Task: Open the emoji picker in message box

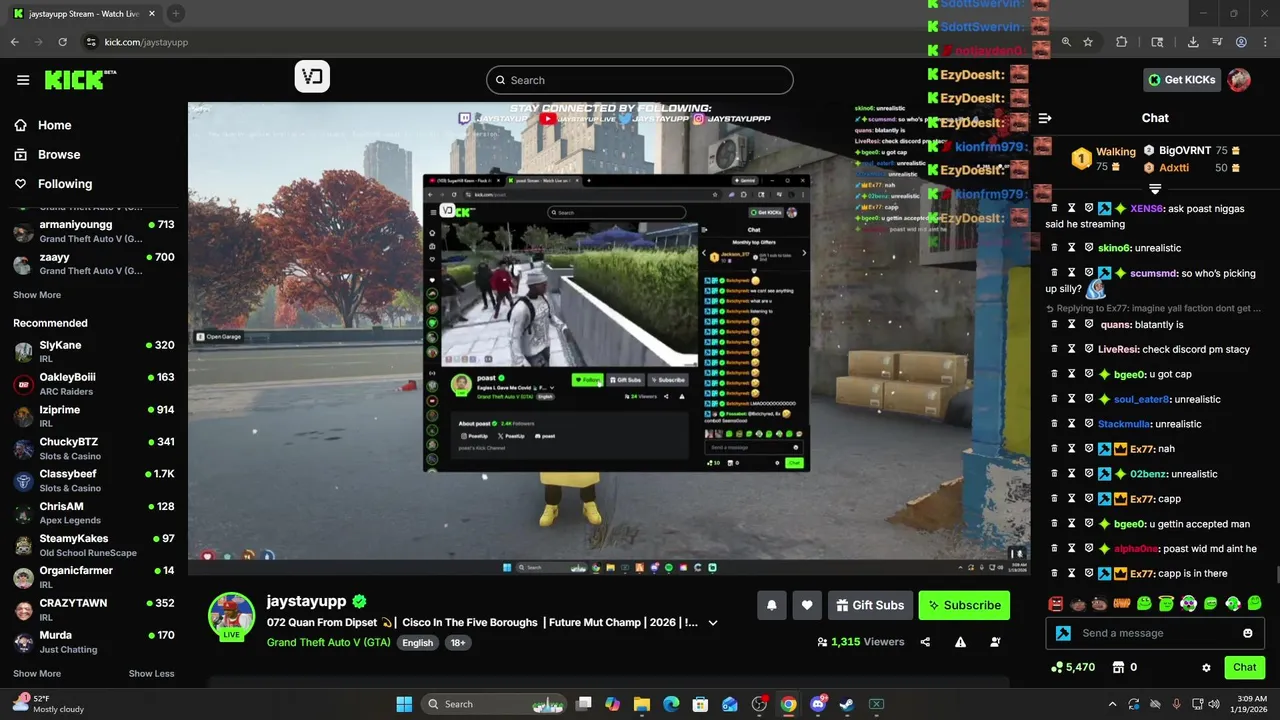Action: click(1247, 633)
